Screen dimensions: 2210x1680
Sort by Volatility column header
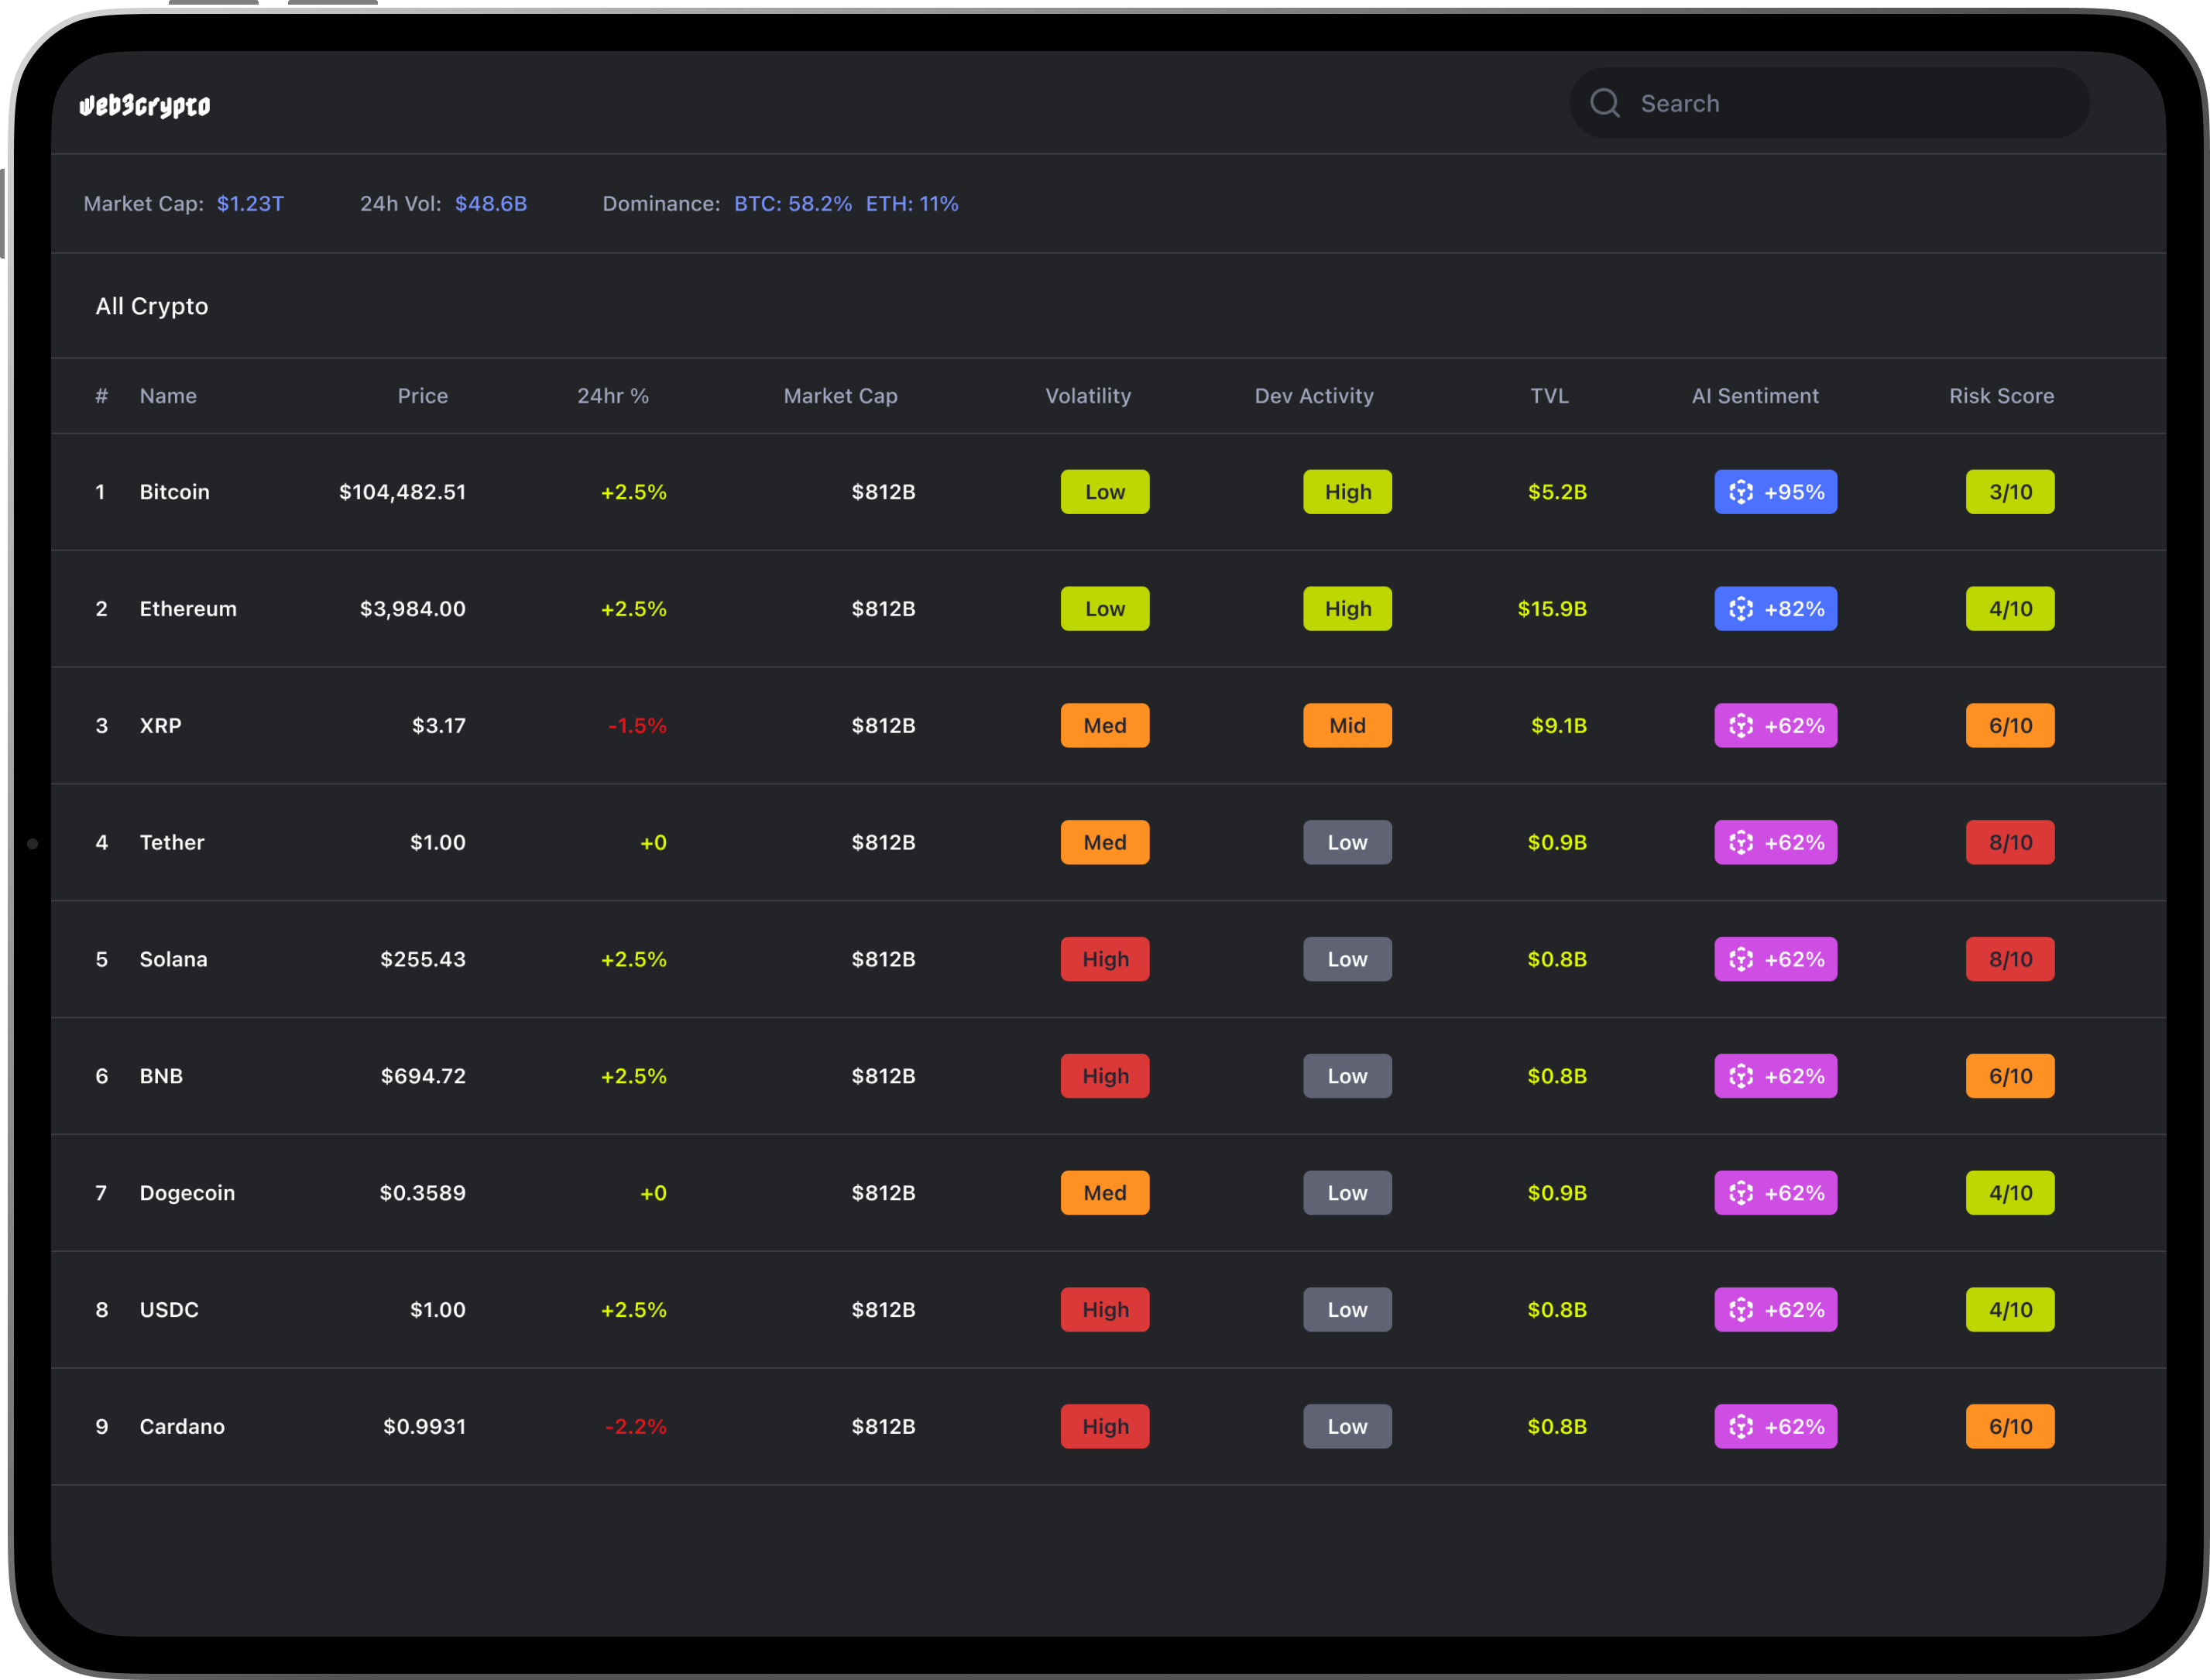(x=1088, y=396)
